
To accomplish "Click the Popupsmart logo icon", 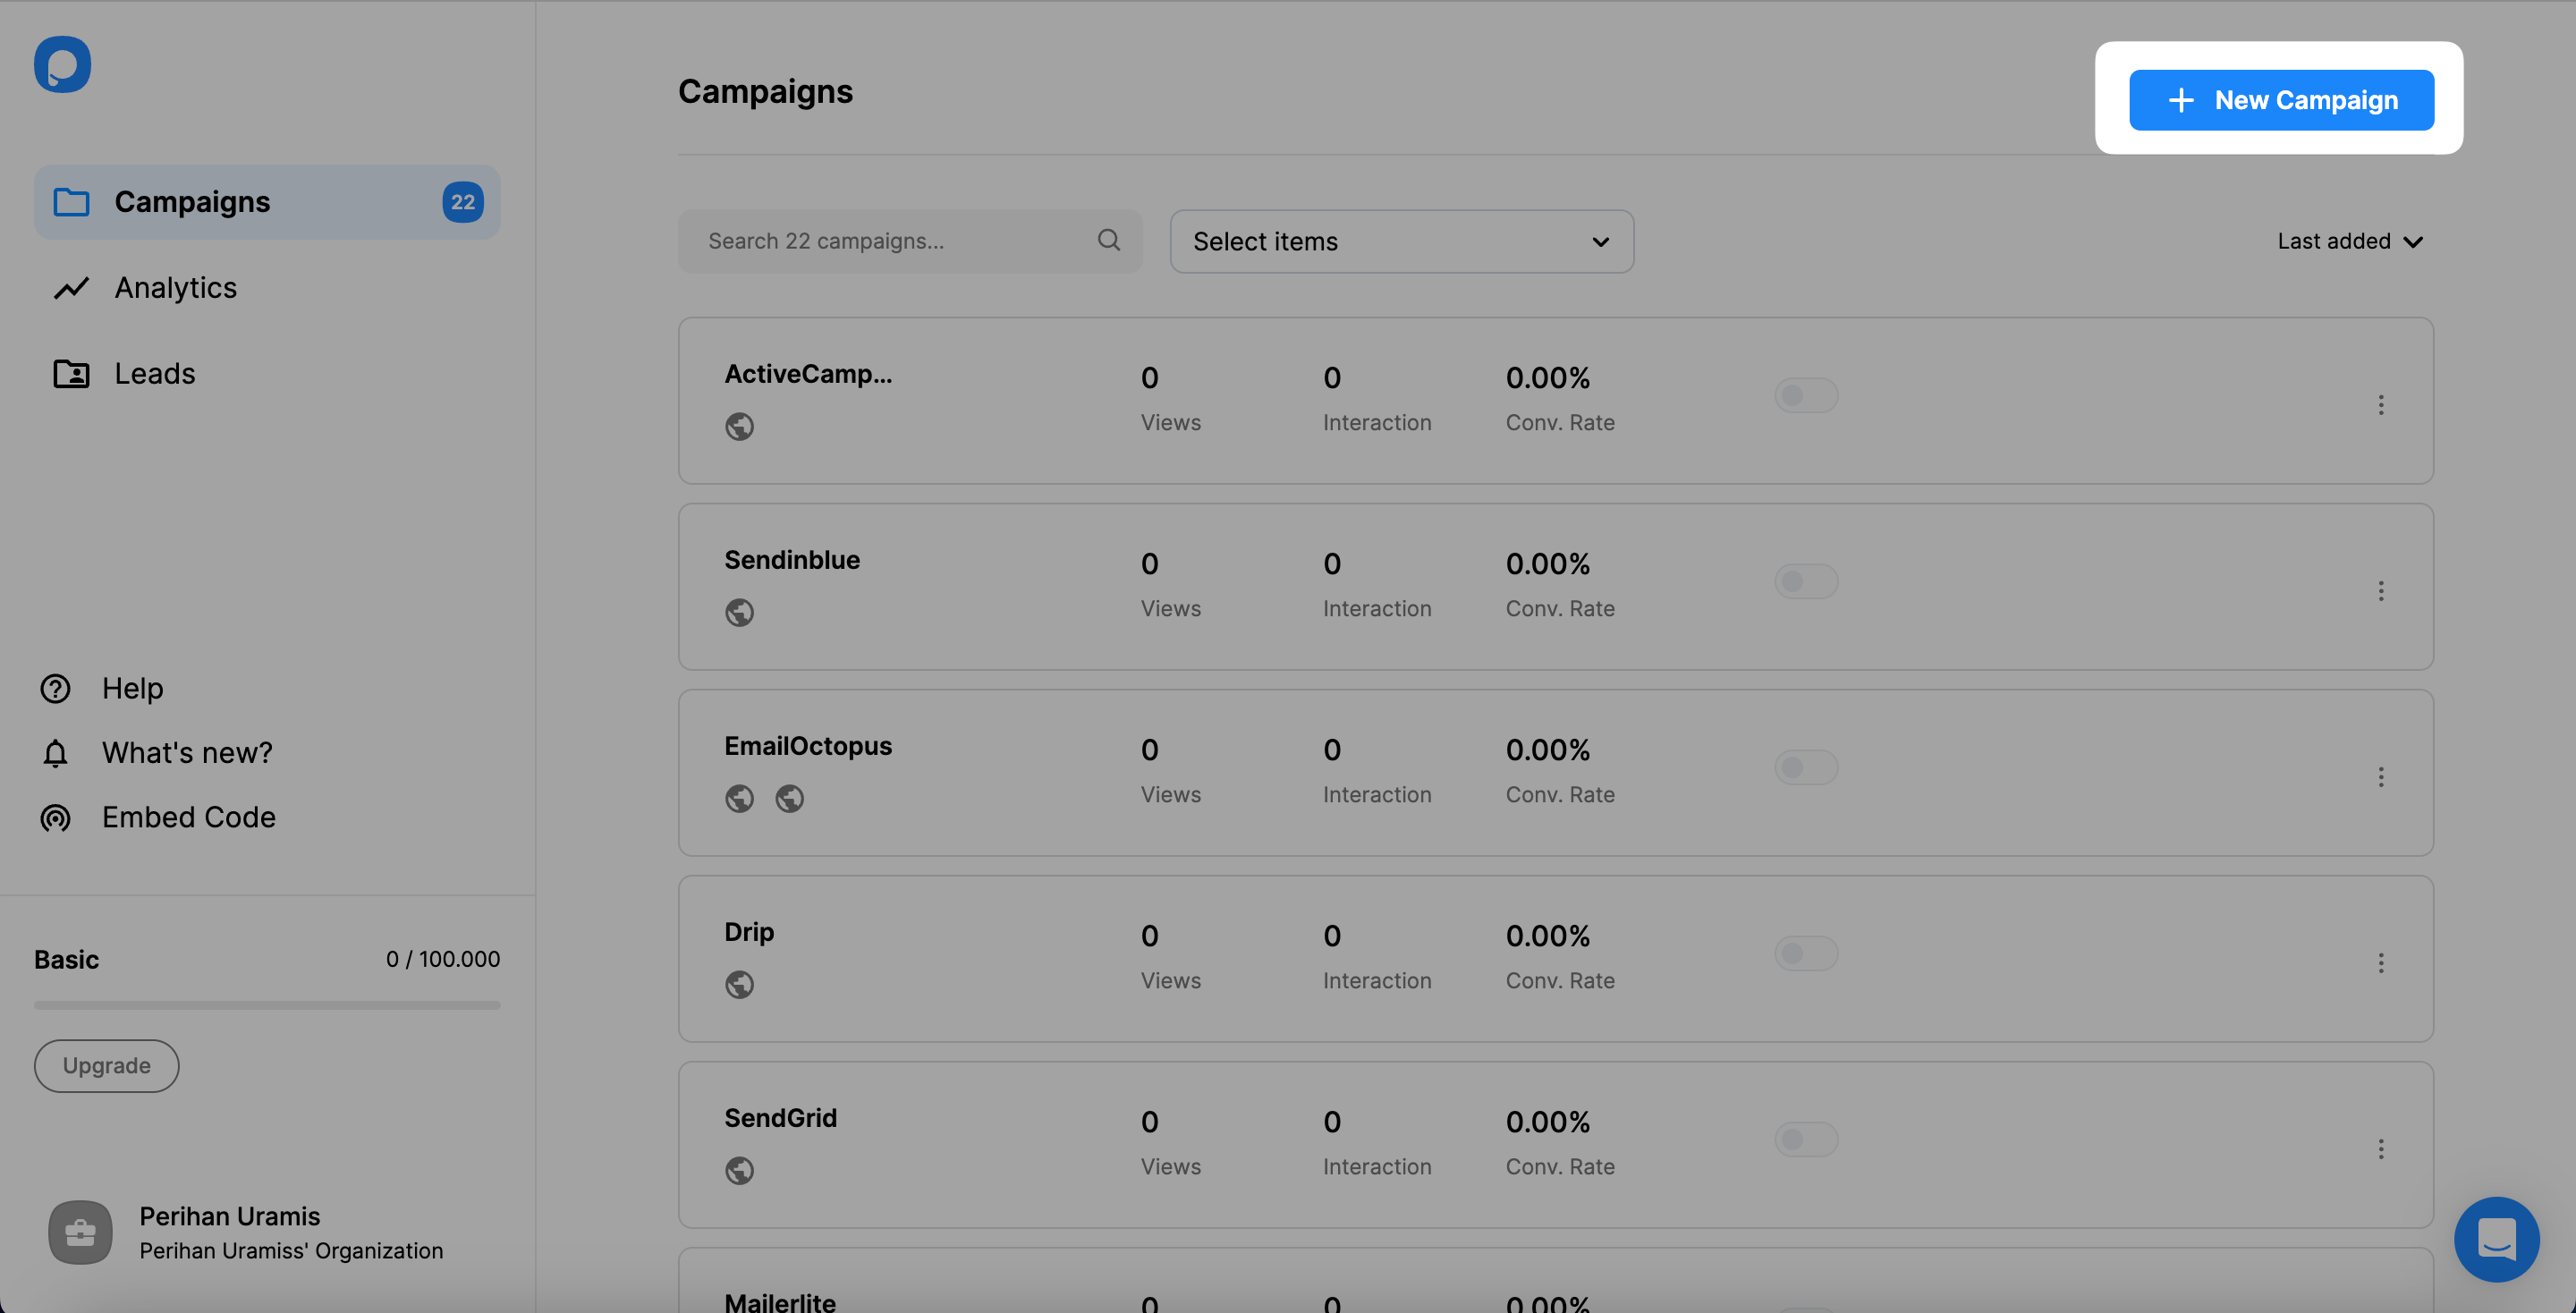I will [x=62, y=65].
